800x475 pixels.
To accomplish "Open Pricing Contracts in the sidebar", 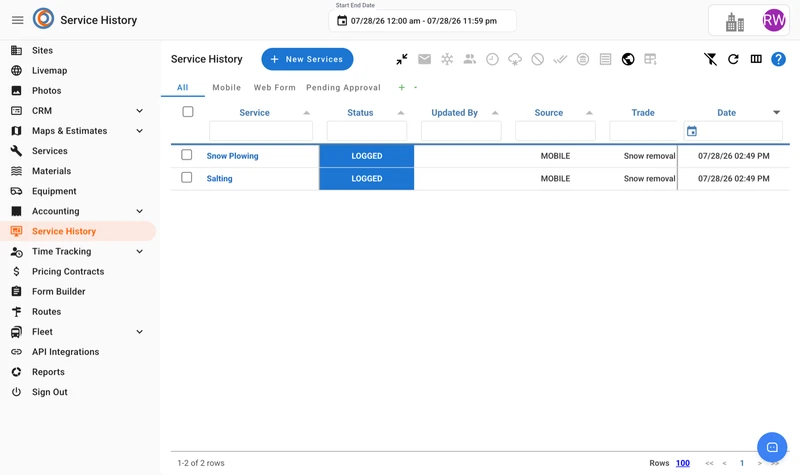I will [68, 271].
